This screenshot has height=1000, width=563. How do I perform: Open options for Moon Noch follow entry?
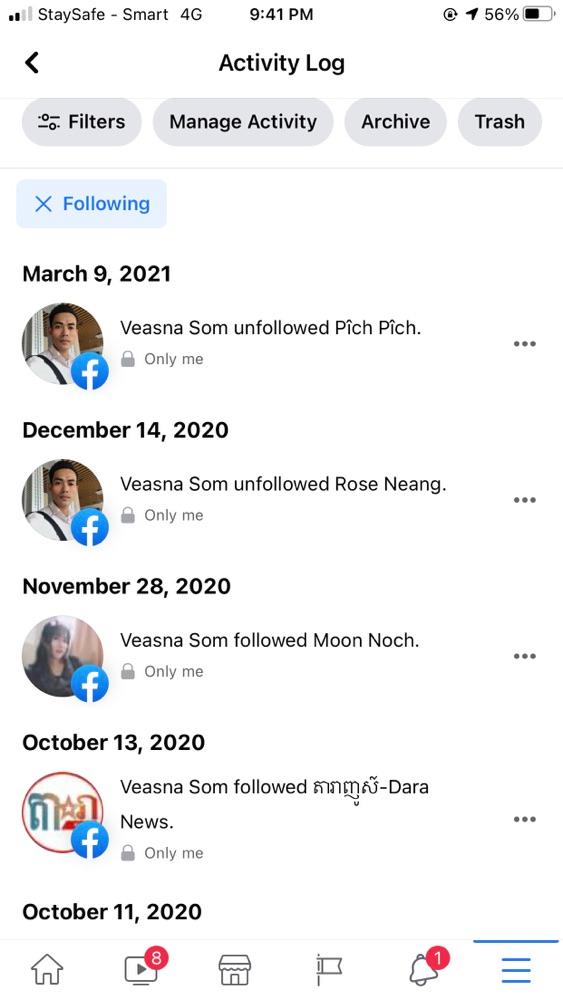524,656
